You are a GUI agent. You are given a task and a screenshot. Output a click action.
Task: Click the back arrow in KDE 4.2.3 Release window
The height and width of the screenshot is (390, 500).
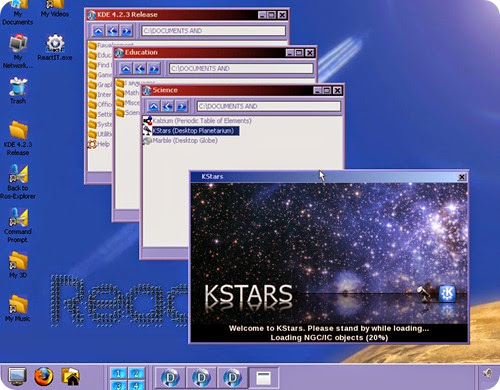tap(112, 31)
